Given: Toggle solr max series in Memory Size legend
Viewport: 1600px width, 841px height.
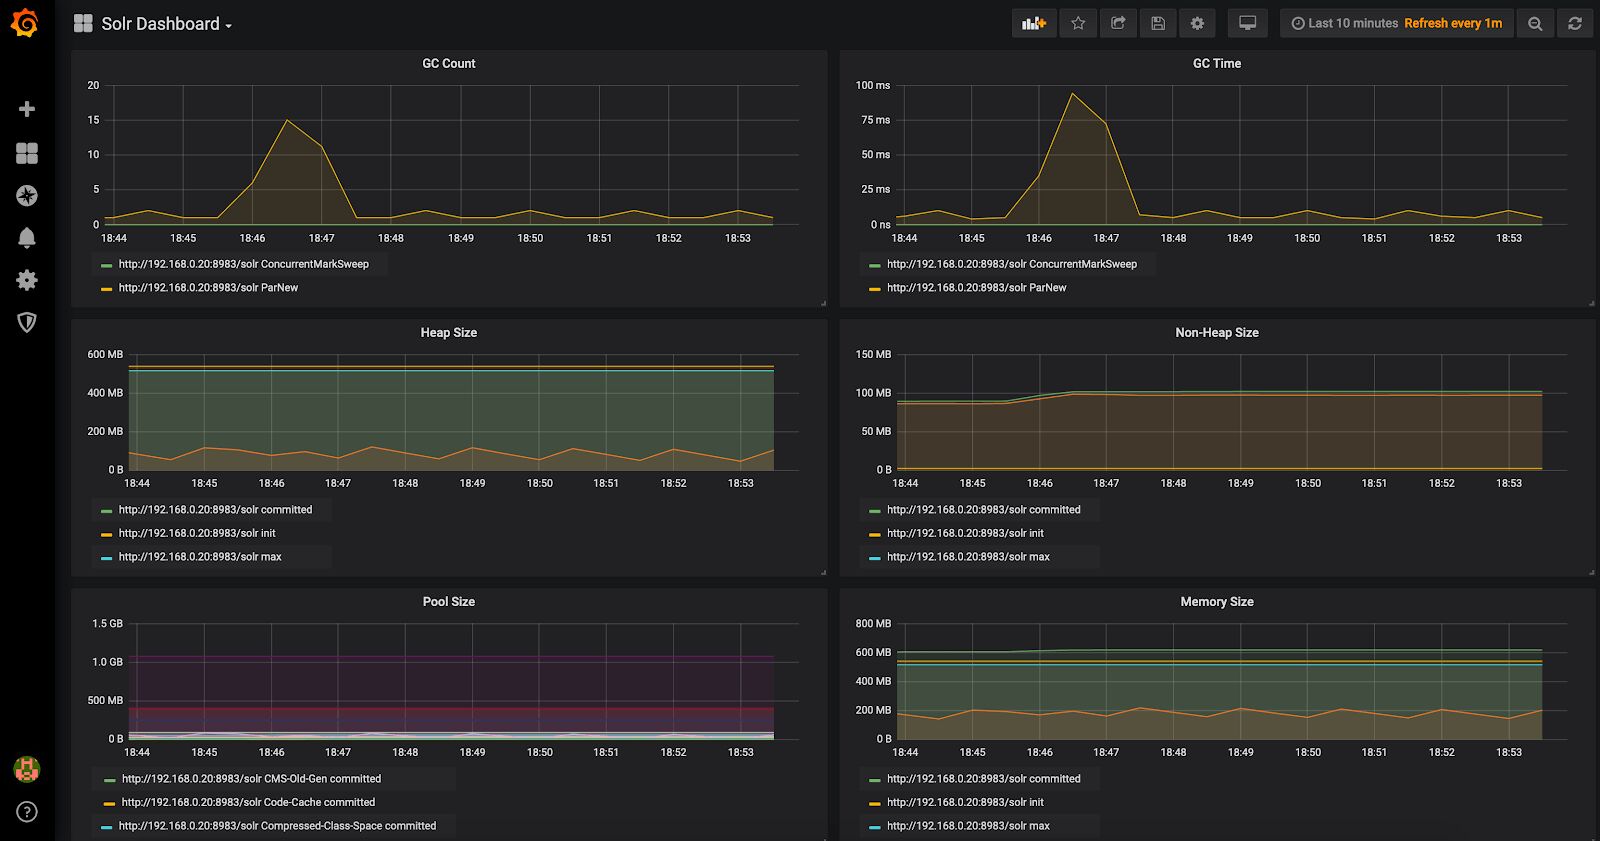Looking at the screenshot, I should 968,825.
